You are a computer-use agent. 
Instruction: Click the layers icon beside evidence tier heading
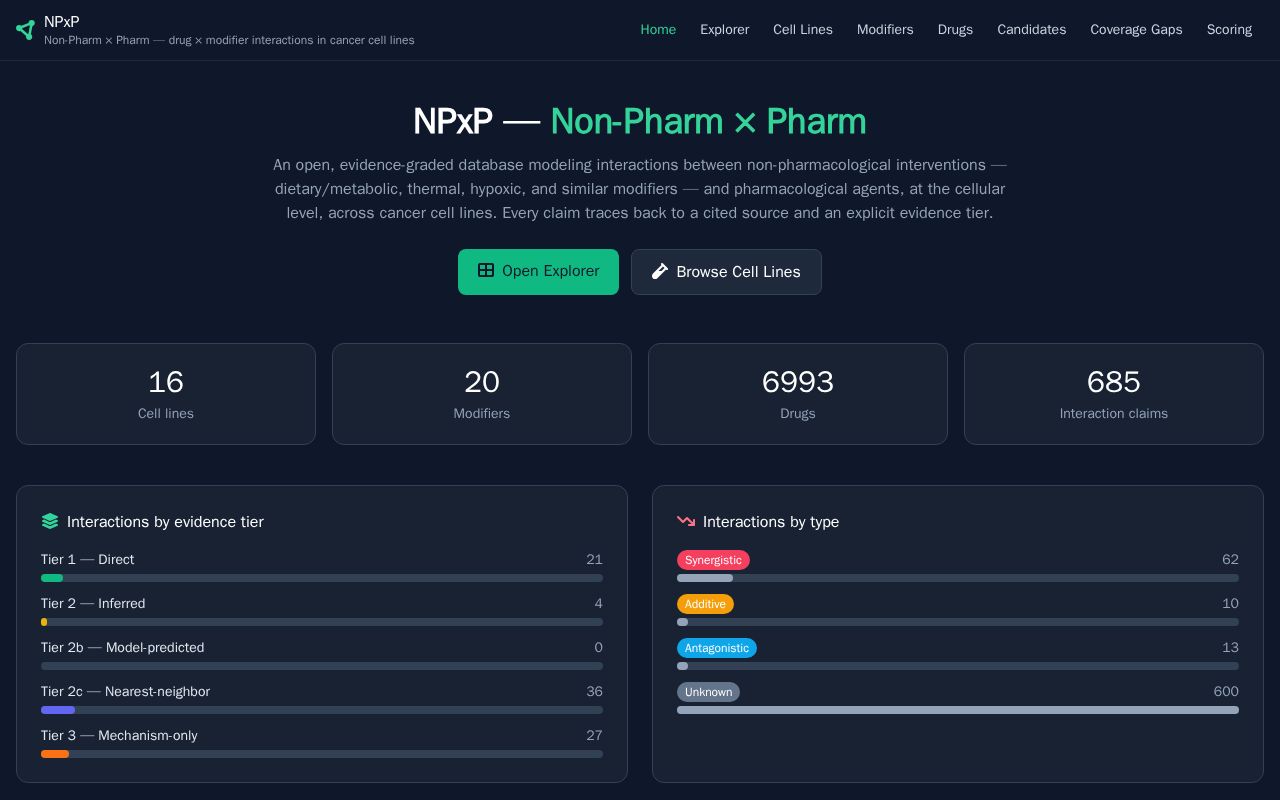(x=50, y=521)
